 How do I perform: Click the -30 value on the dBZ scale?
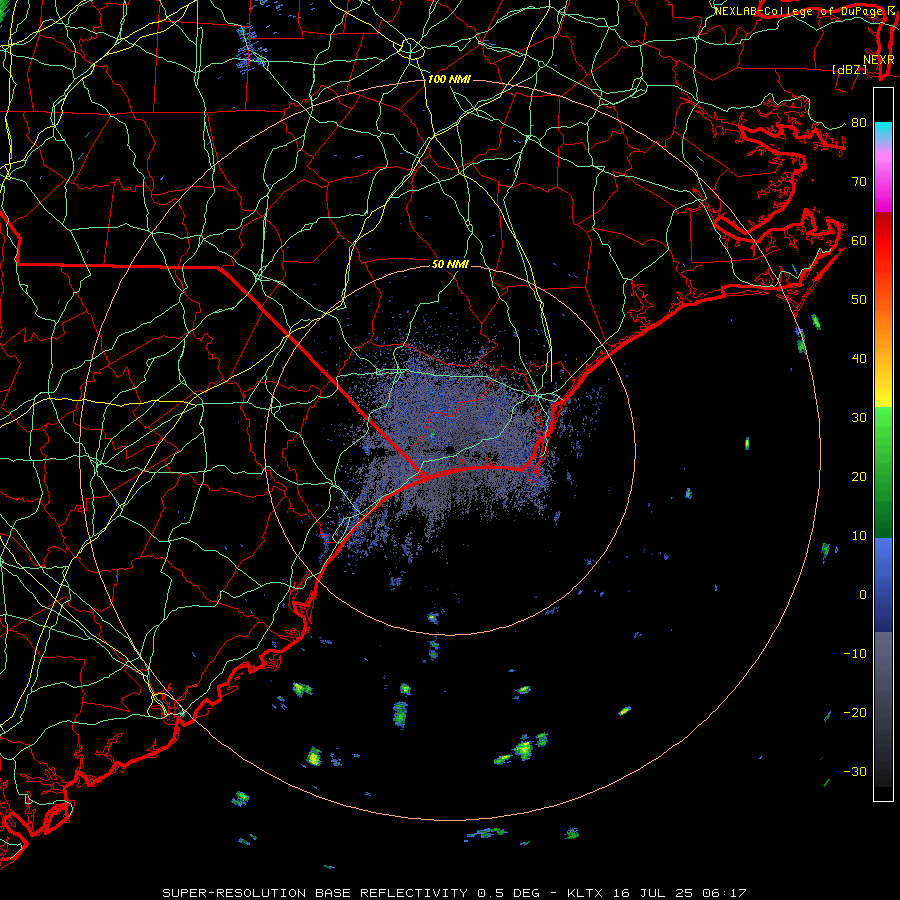click(x=855, y=771)
